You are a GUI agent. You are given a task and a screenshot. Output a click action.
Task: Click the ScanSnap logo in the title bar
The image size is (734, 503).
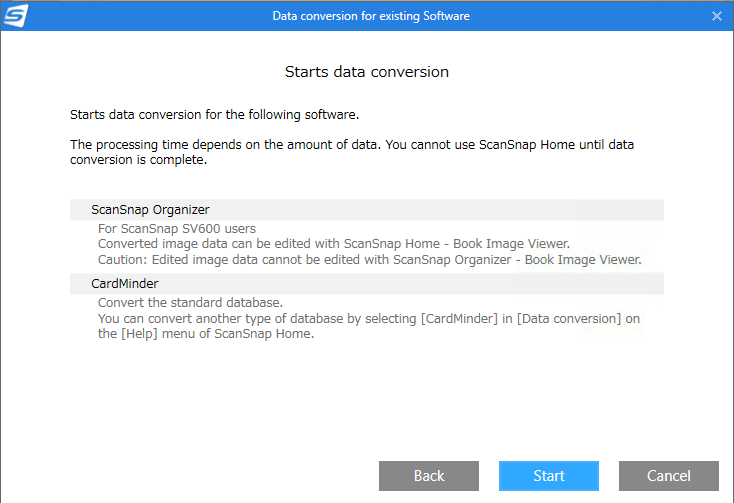[16, 16]
